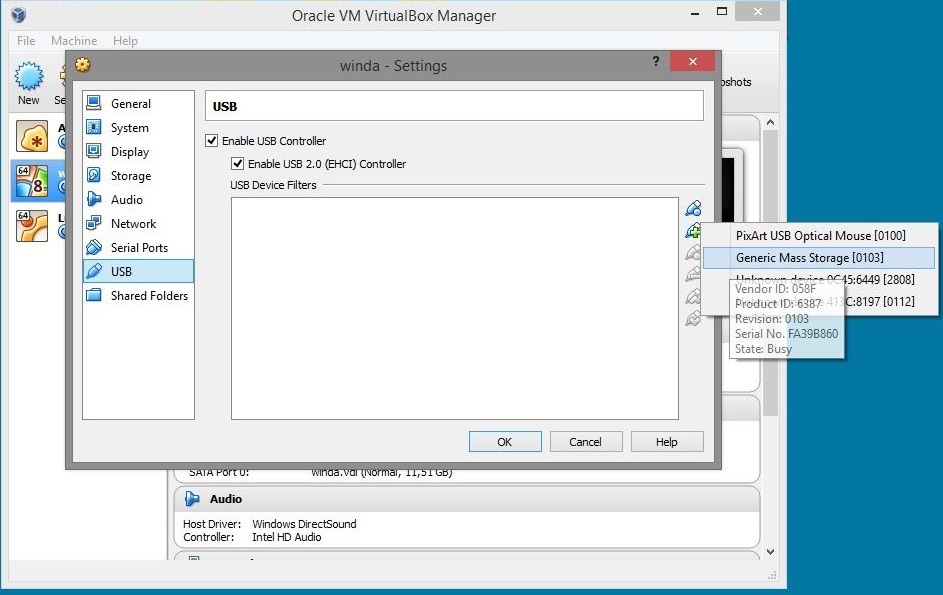Select the third VM with the orange swirl icon
The height and width of the screenshot is (595, 943).
[32, 226]
